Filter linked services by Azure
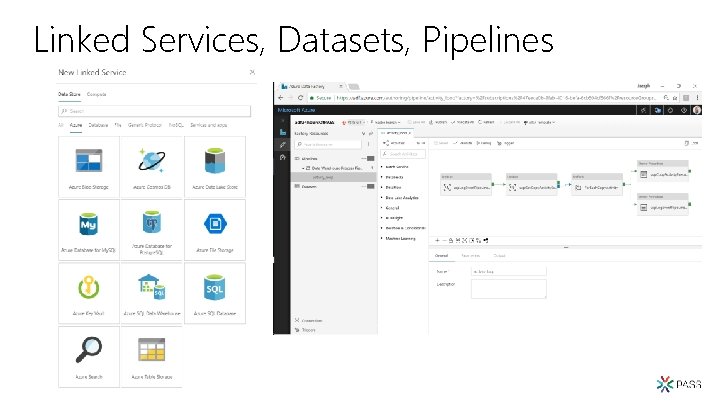The width and height of the screenshot is (720, 405). (x=76, y=125)
